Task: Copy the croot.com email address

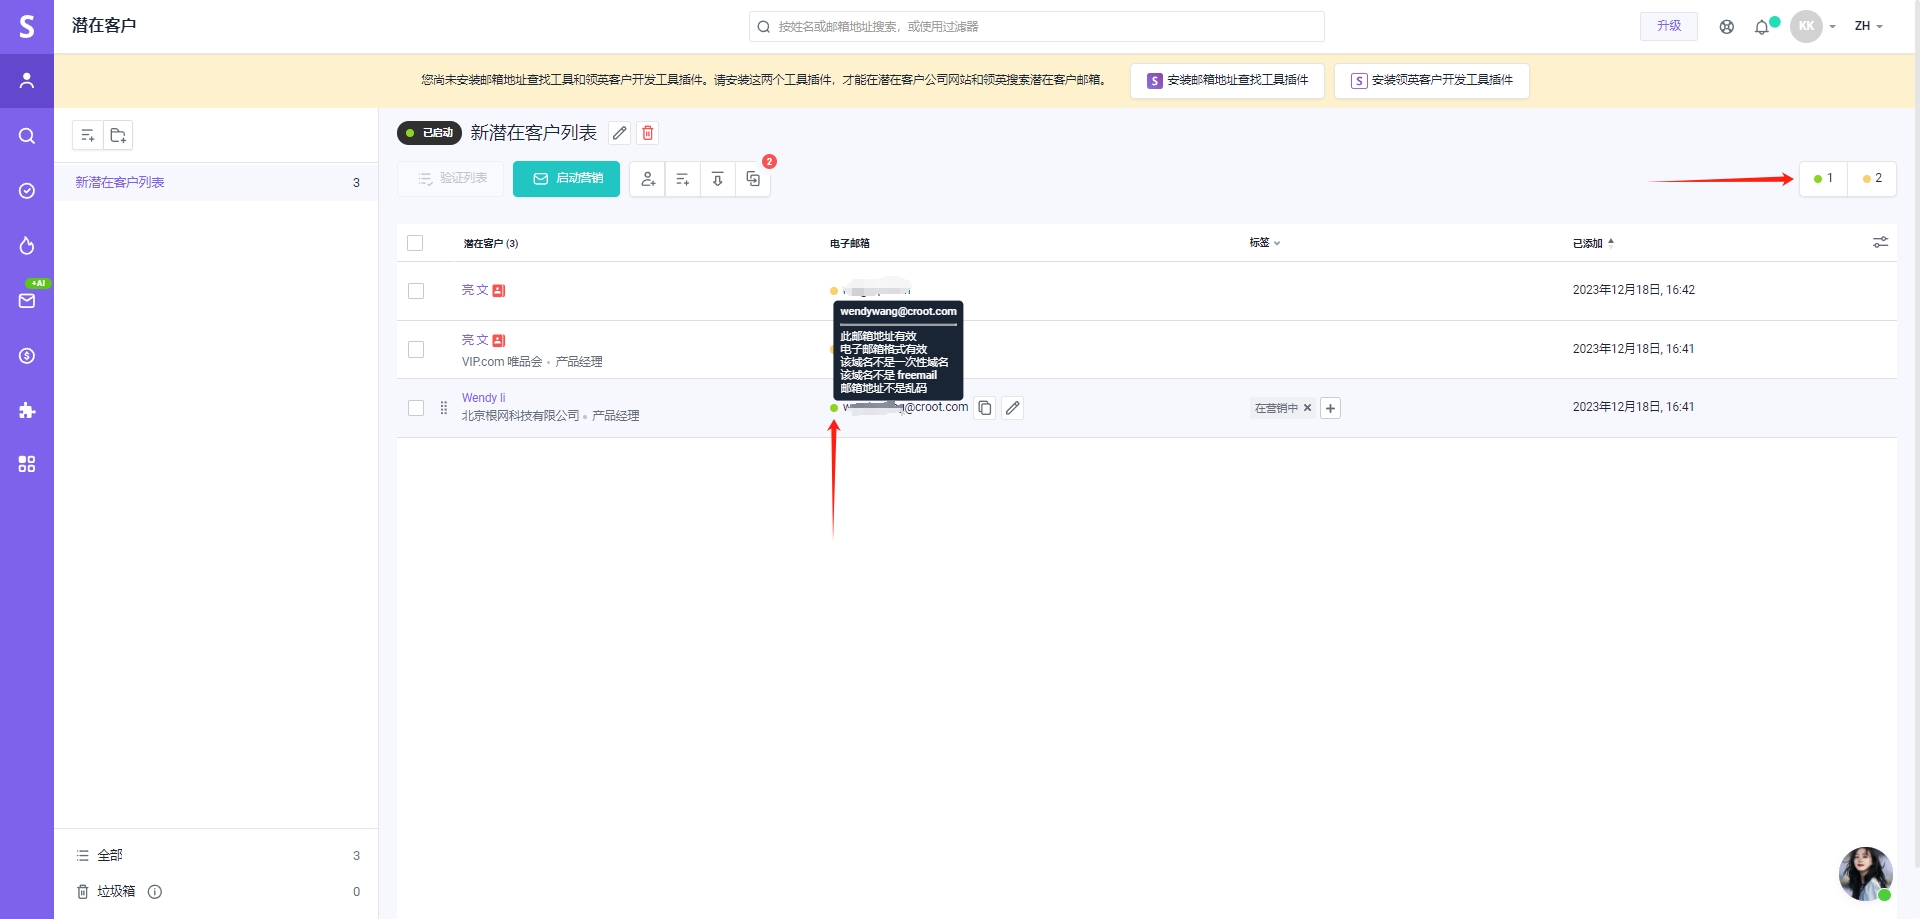Action: click(985, 408)
